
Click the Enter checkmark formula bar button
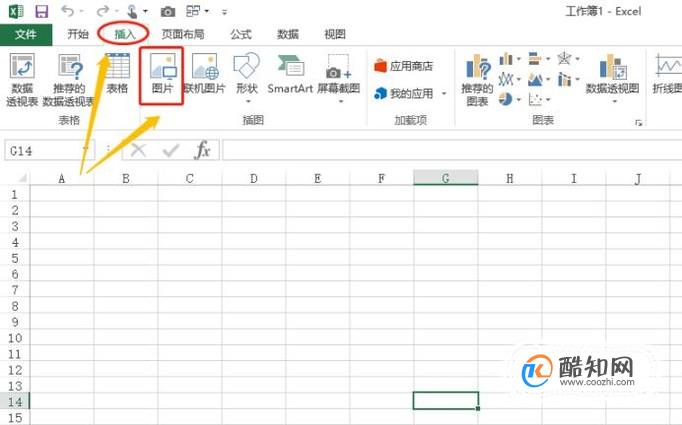coord(170,151)
